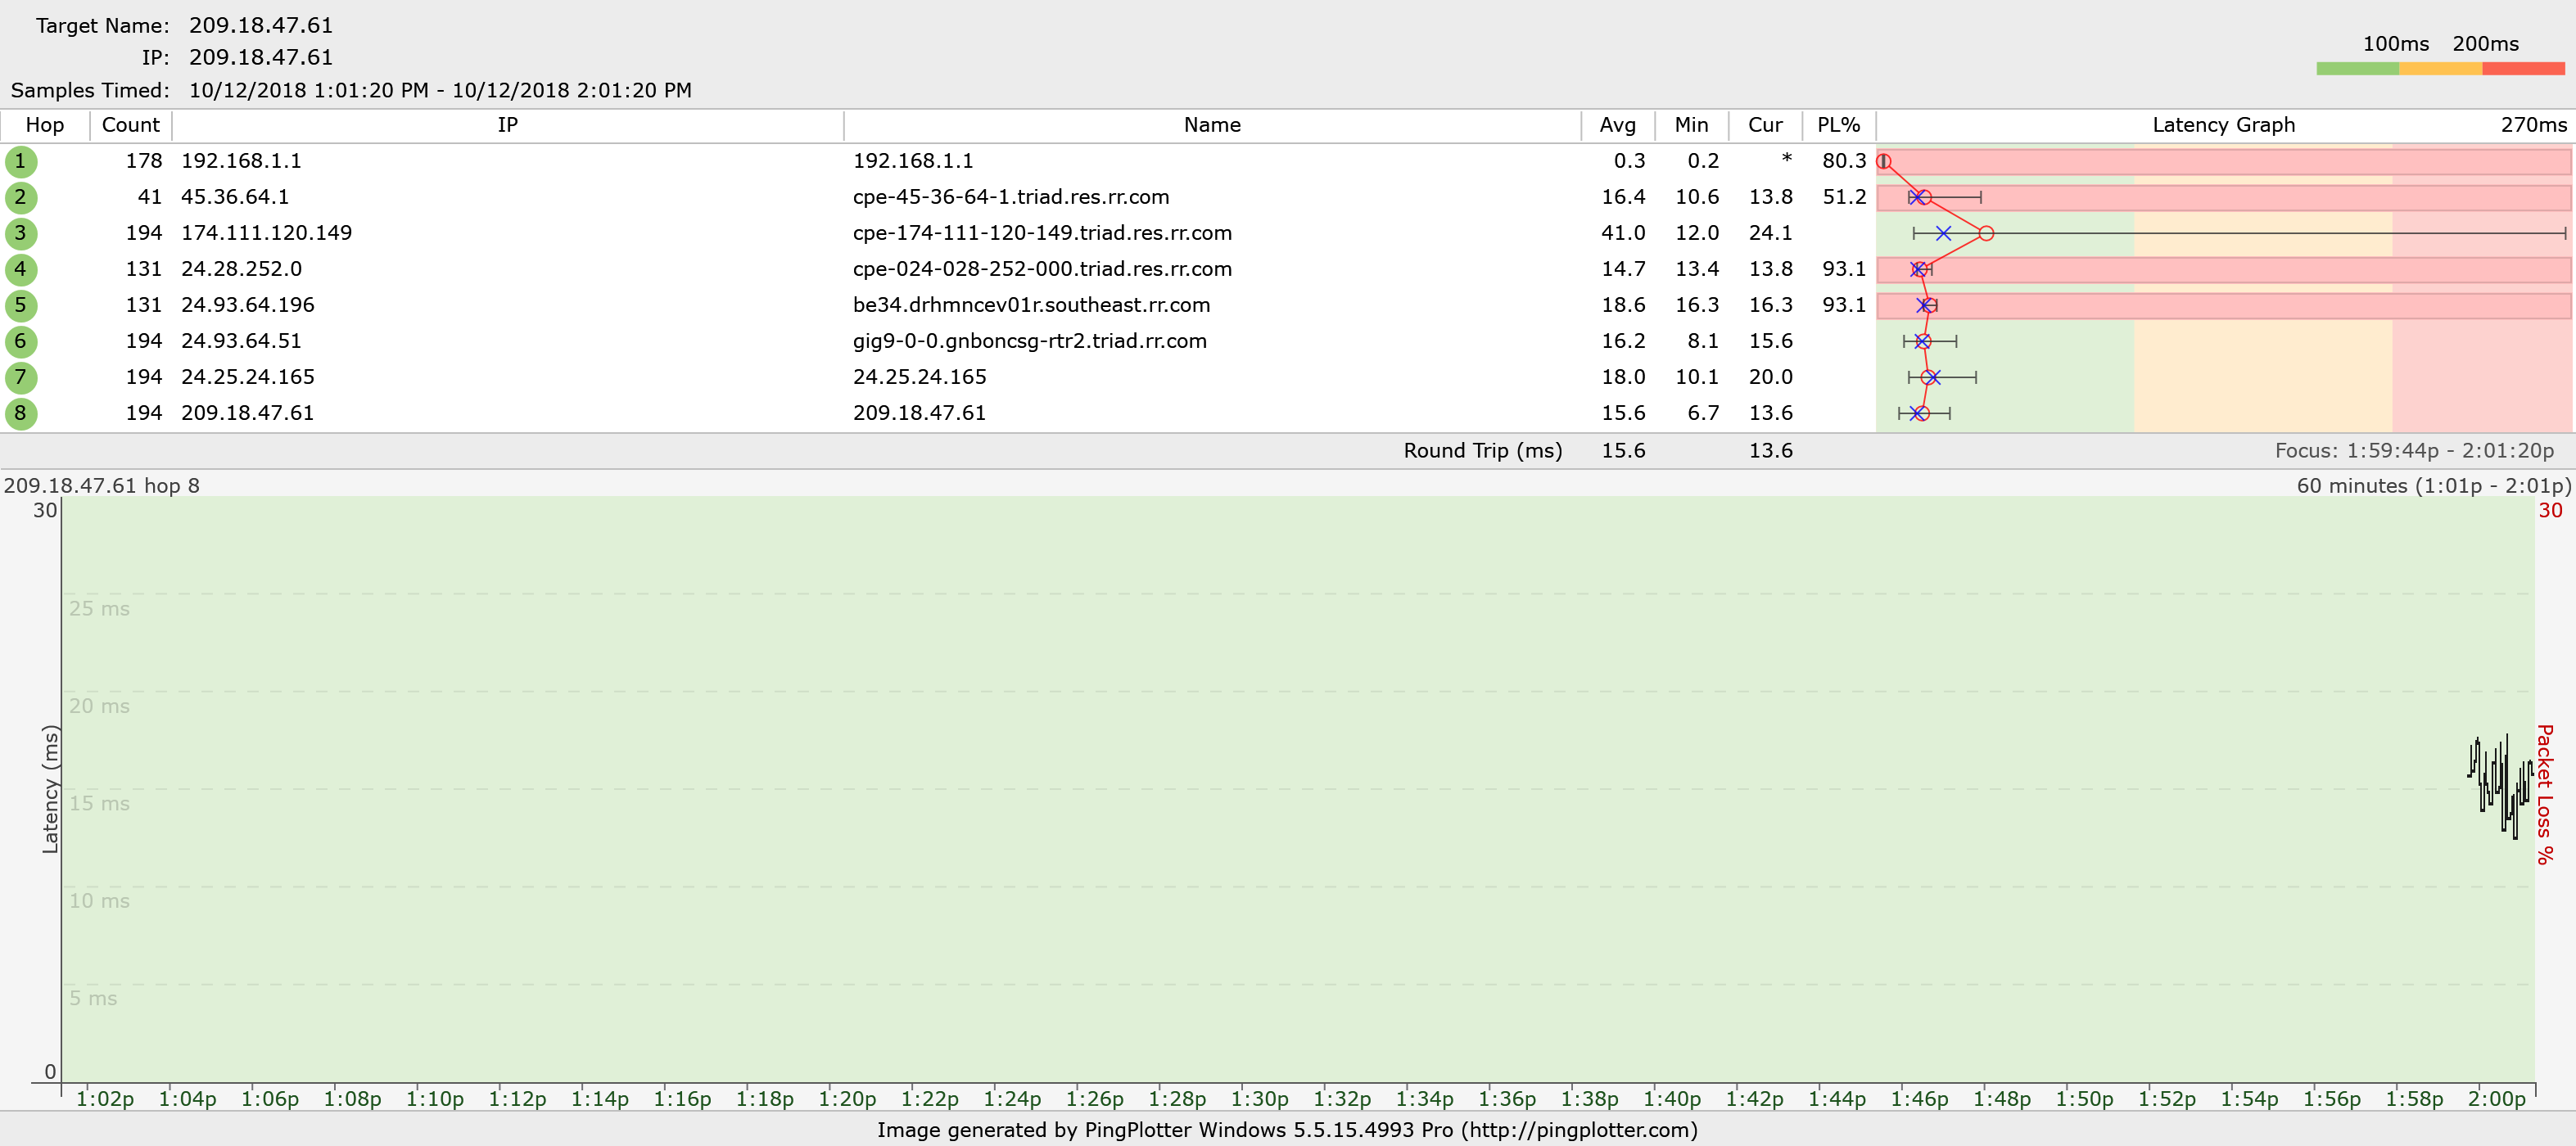Click the hop 7 green circle icon

(21, 378)
